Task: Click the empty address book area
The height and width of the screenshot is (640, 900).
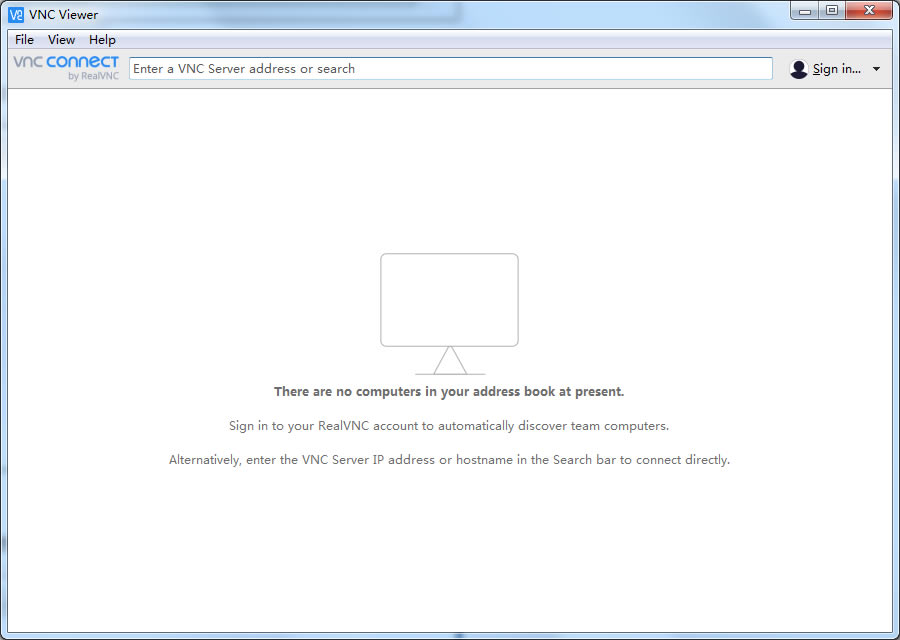Action: tap(449, 550)
